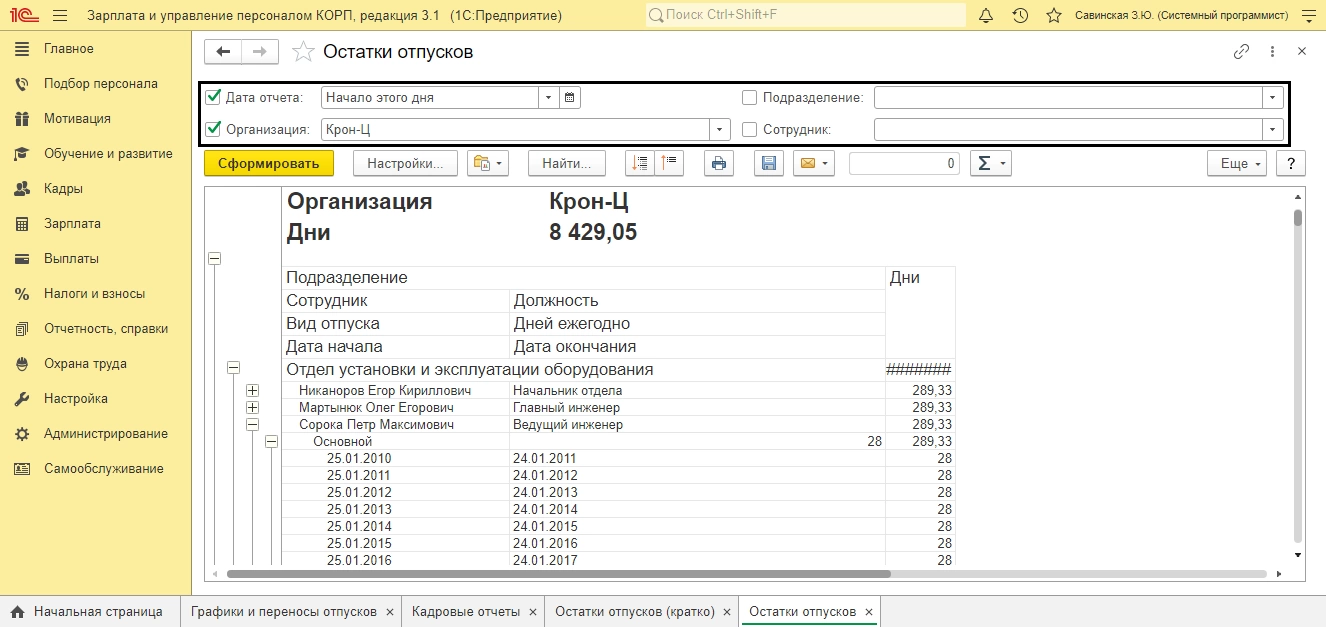The image size is (1326, 627).
Task: Click the Сформировать button
Action: click(x=268, y=164)
